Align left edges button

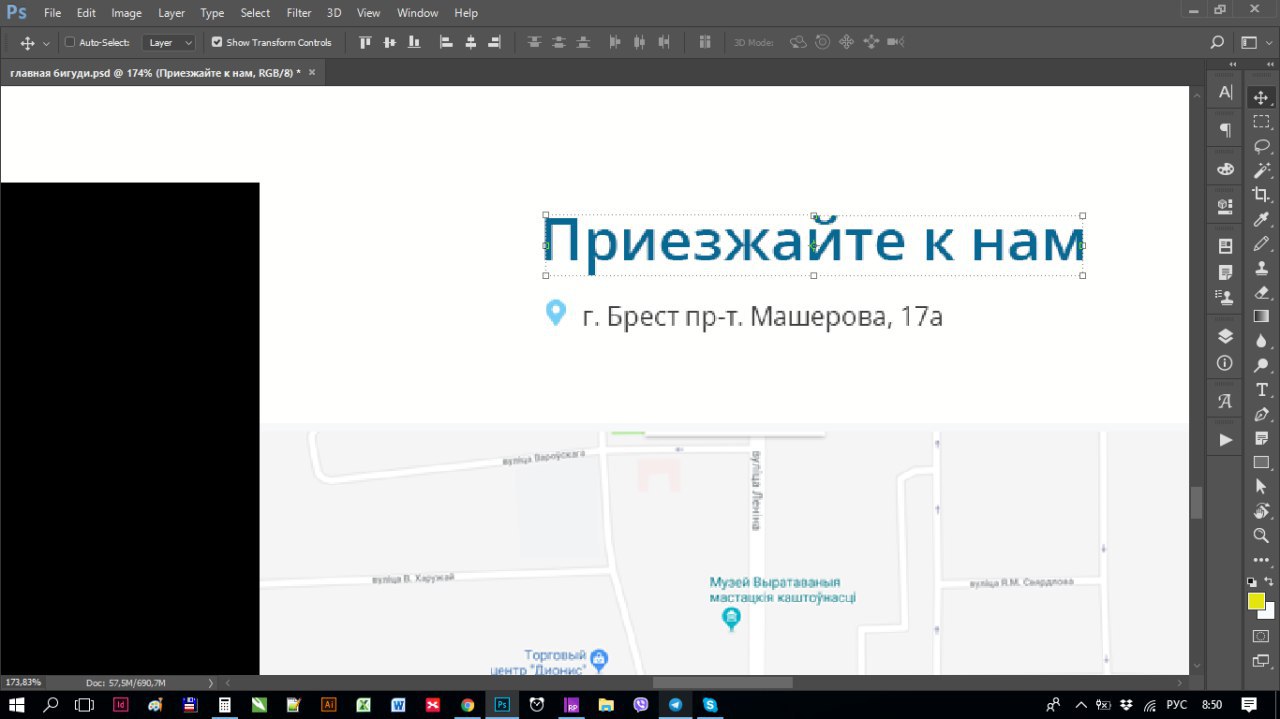tap(446, 43)
